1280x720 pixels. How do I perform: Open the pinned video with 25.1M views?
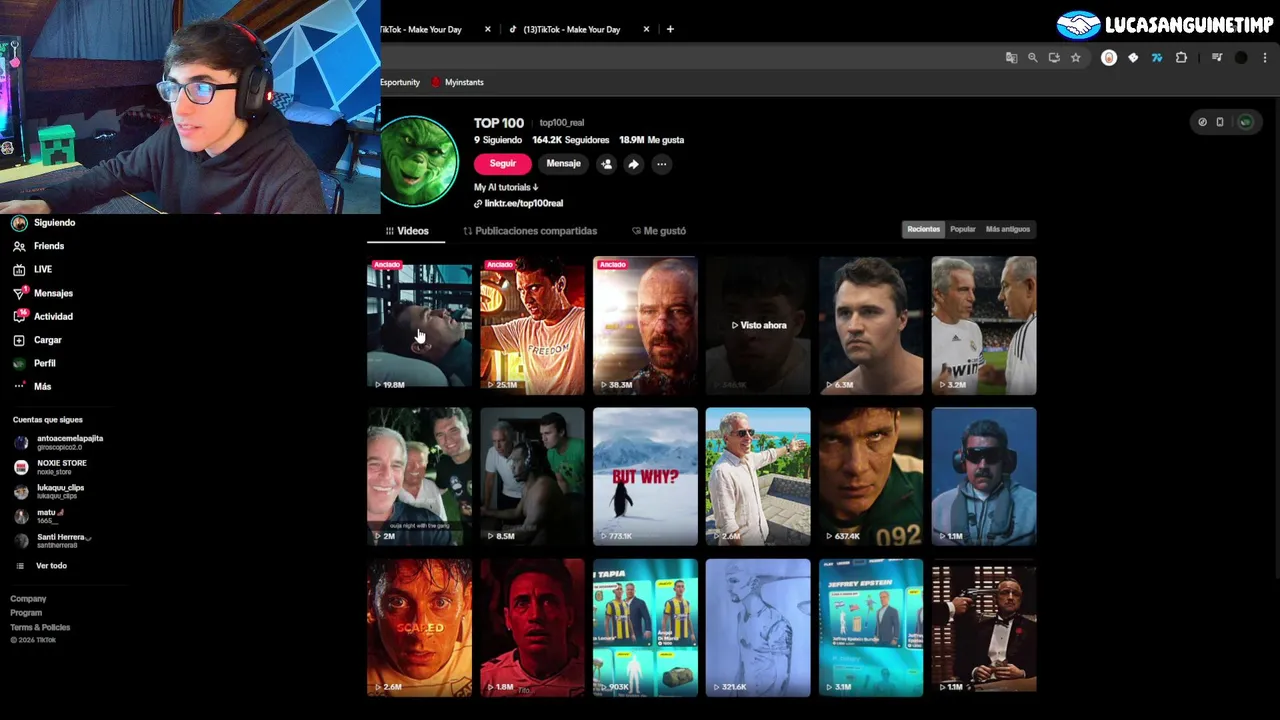pyautogui.click(x=532, y=325)
